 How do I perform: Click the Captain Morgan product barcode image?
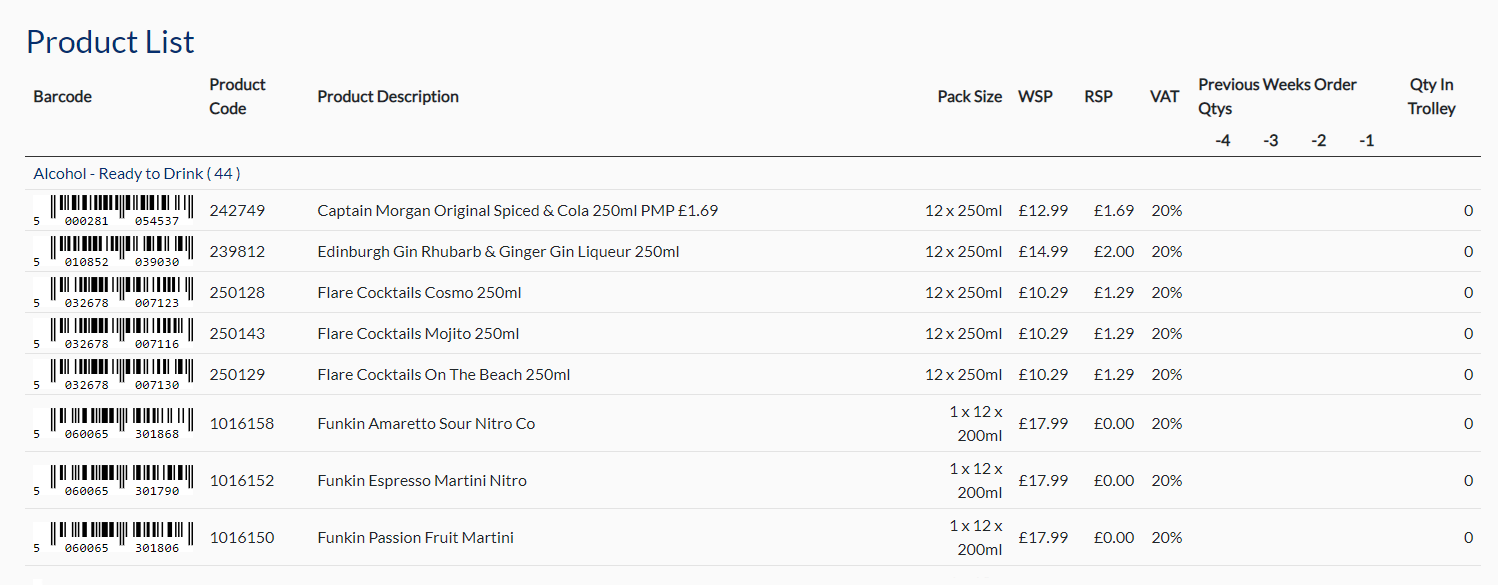[114, 211]
